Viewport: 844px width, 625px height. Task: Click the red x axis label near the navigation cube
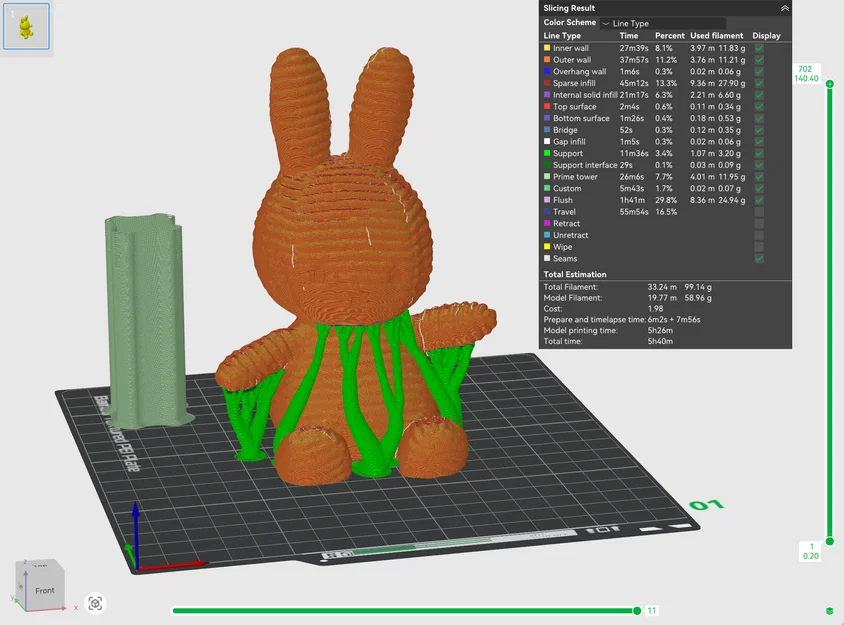click(x=76, y=608)
